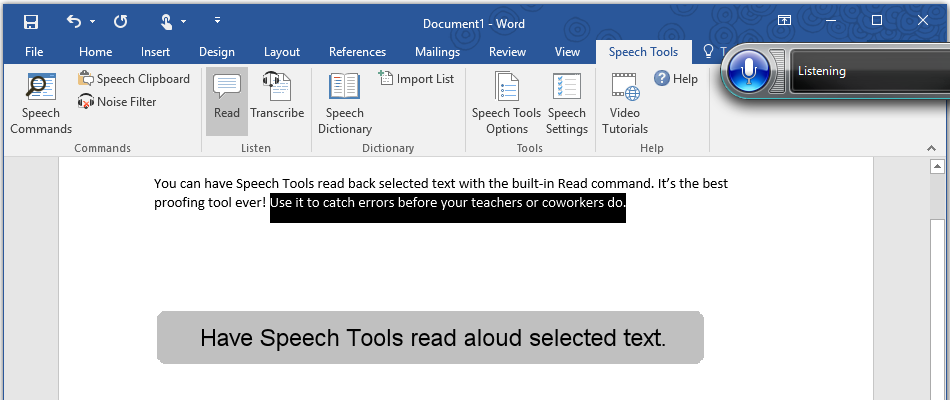Open Speech Settings

(566, 103)
